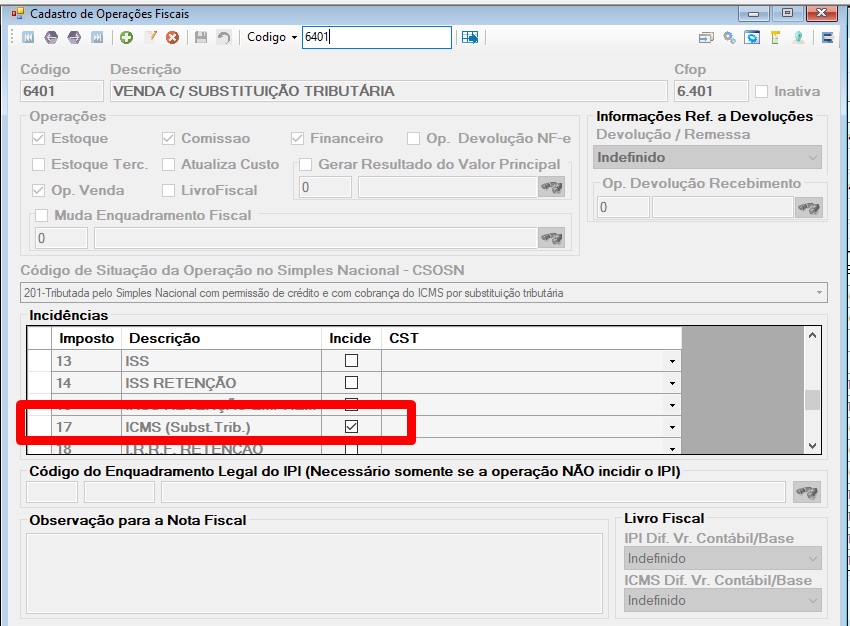Go to first record navigation icon
Screen dimensions: 850x626
click(x=28, y=37)
